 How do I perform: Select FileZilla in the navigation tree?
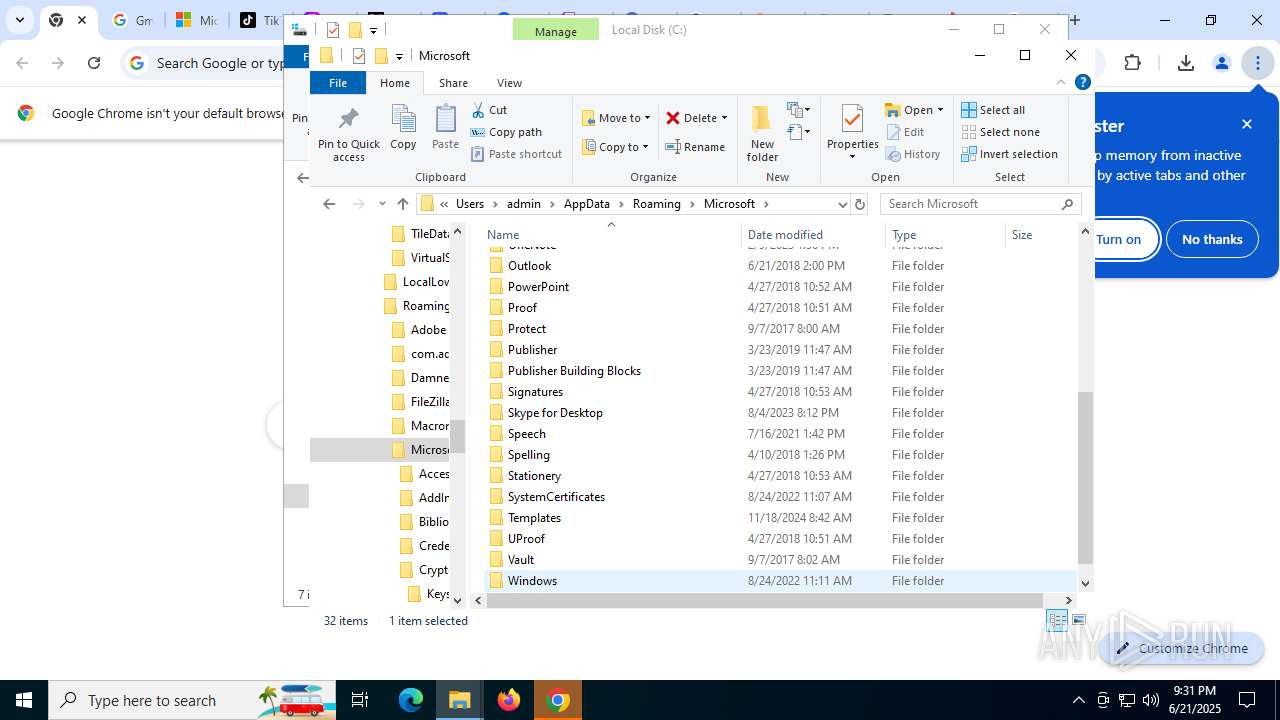[x=430, y=402]
